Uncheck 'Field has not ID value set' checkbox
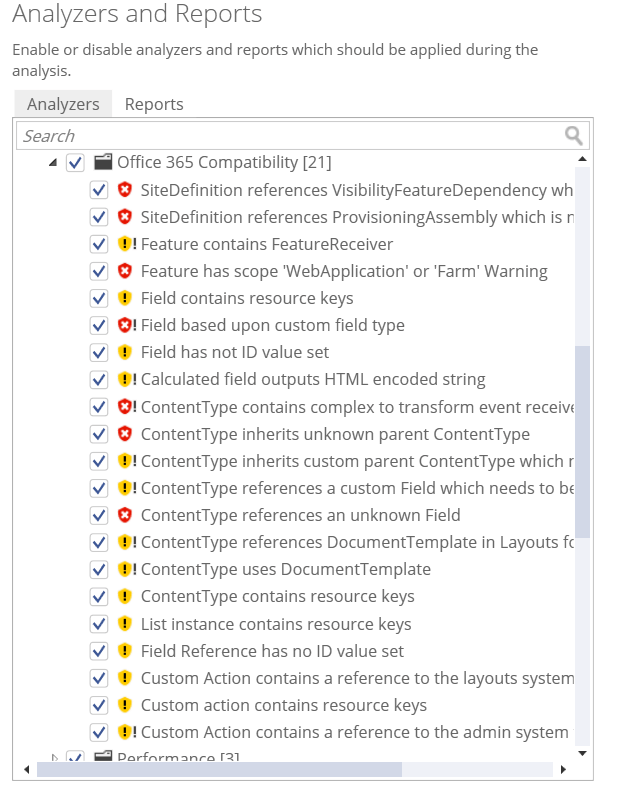 (x=99, y=353)
